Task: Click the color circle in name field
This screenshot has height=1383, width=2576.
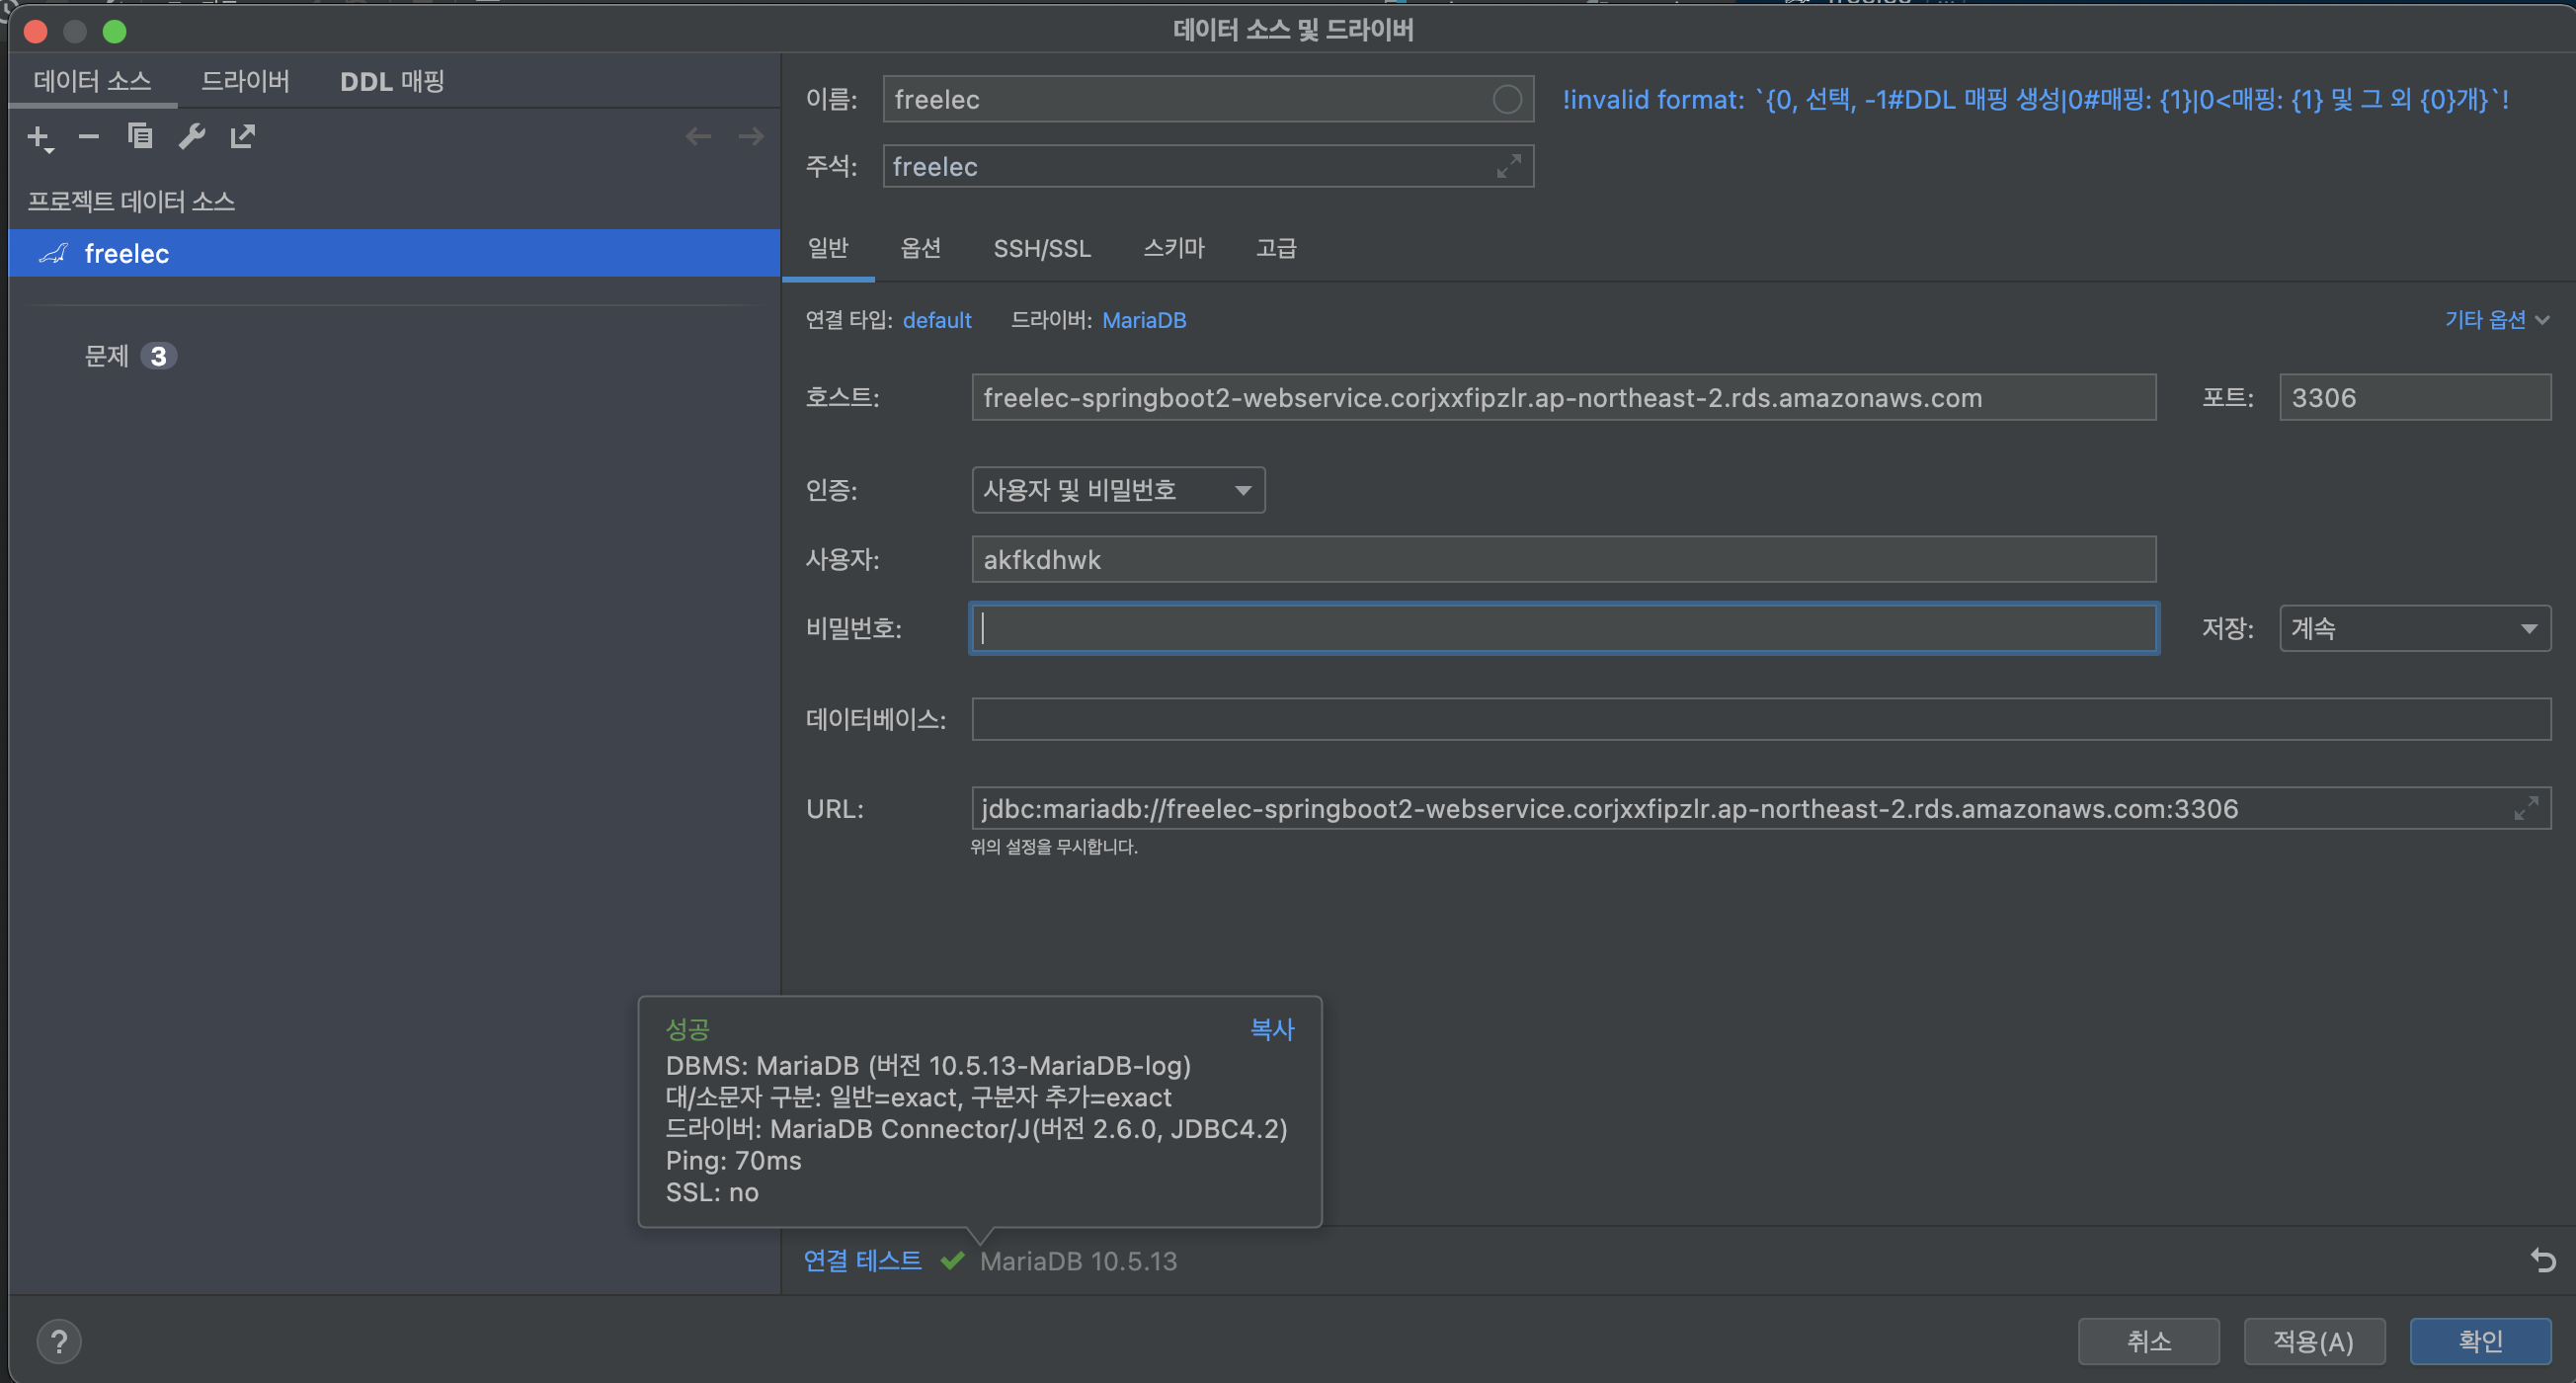Action: pyautogui.click(x=1506, y=99)
